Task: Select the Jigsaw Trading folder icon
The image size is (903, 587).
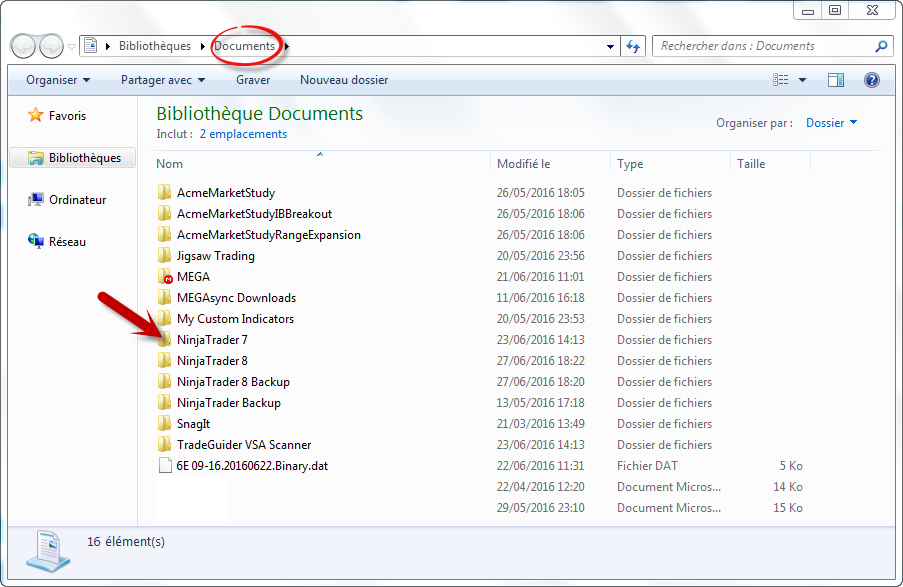Action: [x=165, y=256]
